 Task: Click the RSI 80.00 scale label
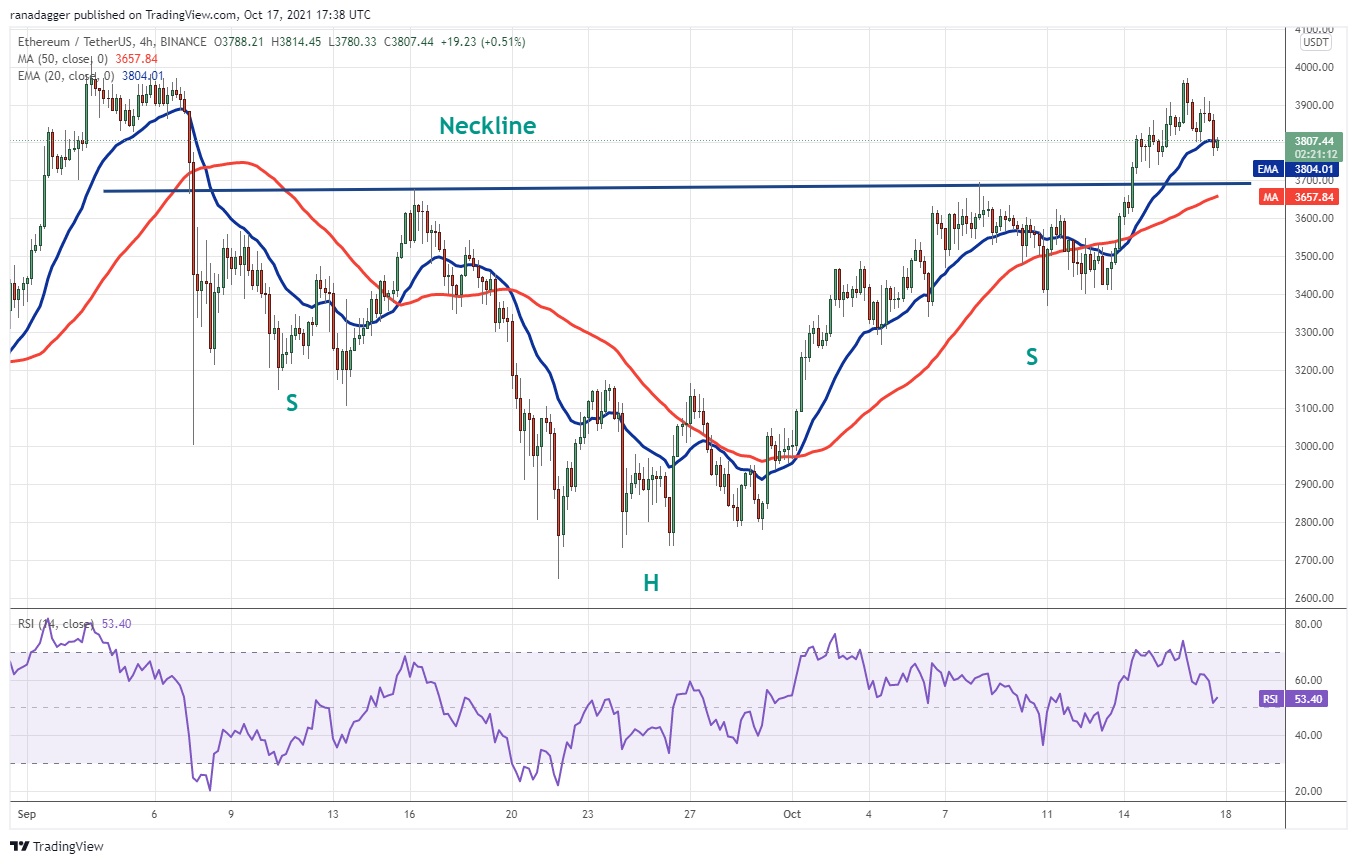[1308, 624]
